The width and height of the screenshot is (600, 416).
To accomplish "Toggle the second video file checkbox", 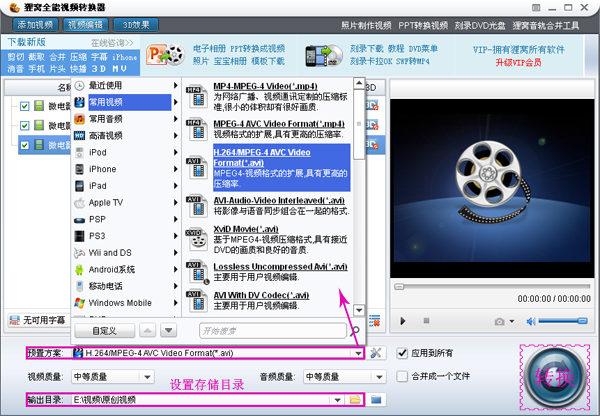I will point(24,126).
